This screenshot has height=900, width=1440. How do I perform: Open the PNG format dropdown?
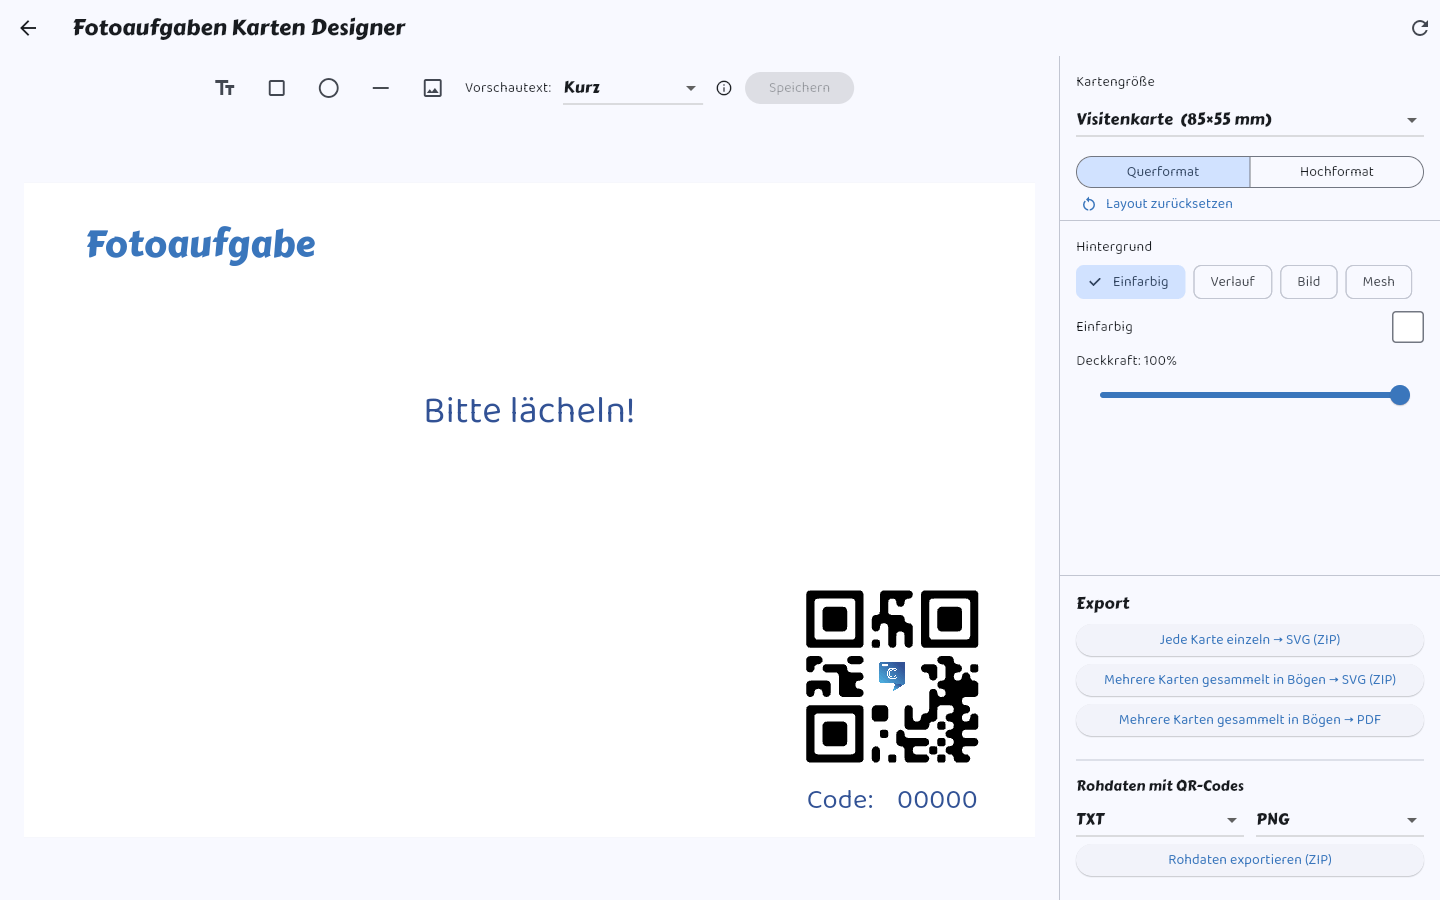(1339, 820)
